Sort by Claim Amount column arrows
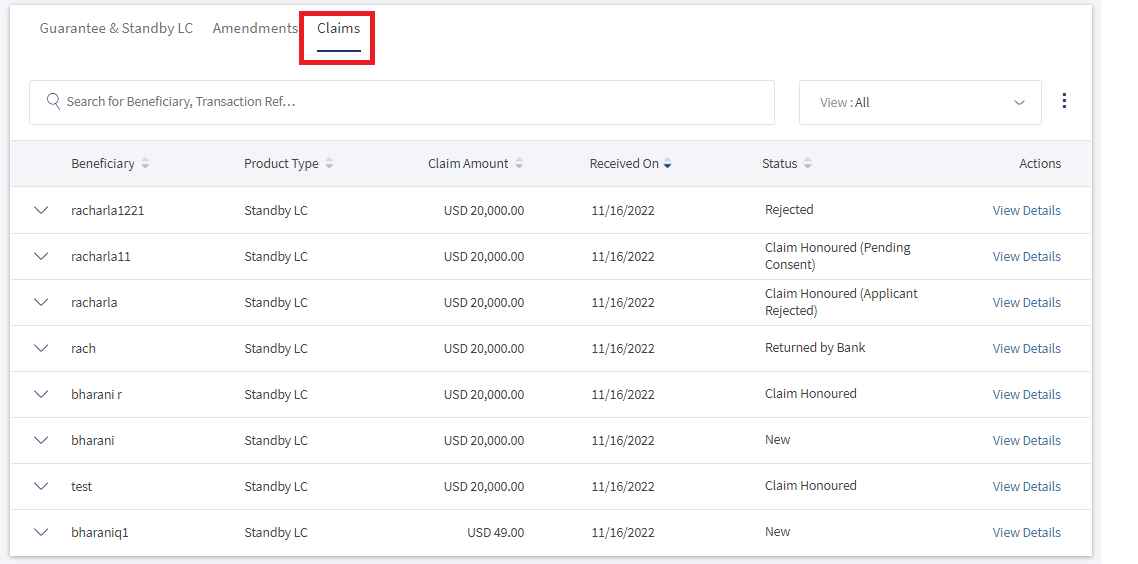This screenshot has height=564, width=1138. 519,164
